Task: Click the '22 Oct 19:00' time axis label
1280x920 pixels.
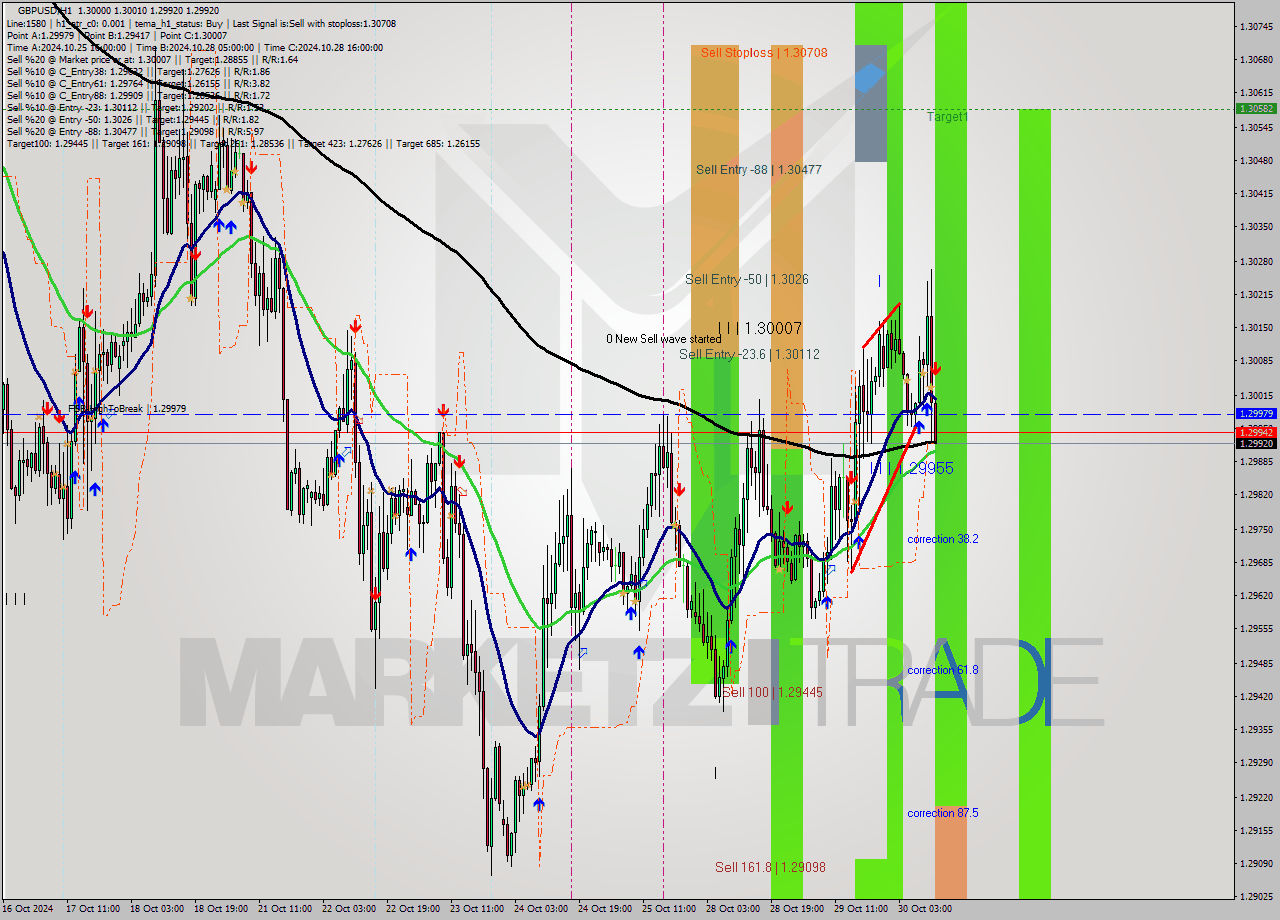Action: click(412, 909)
